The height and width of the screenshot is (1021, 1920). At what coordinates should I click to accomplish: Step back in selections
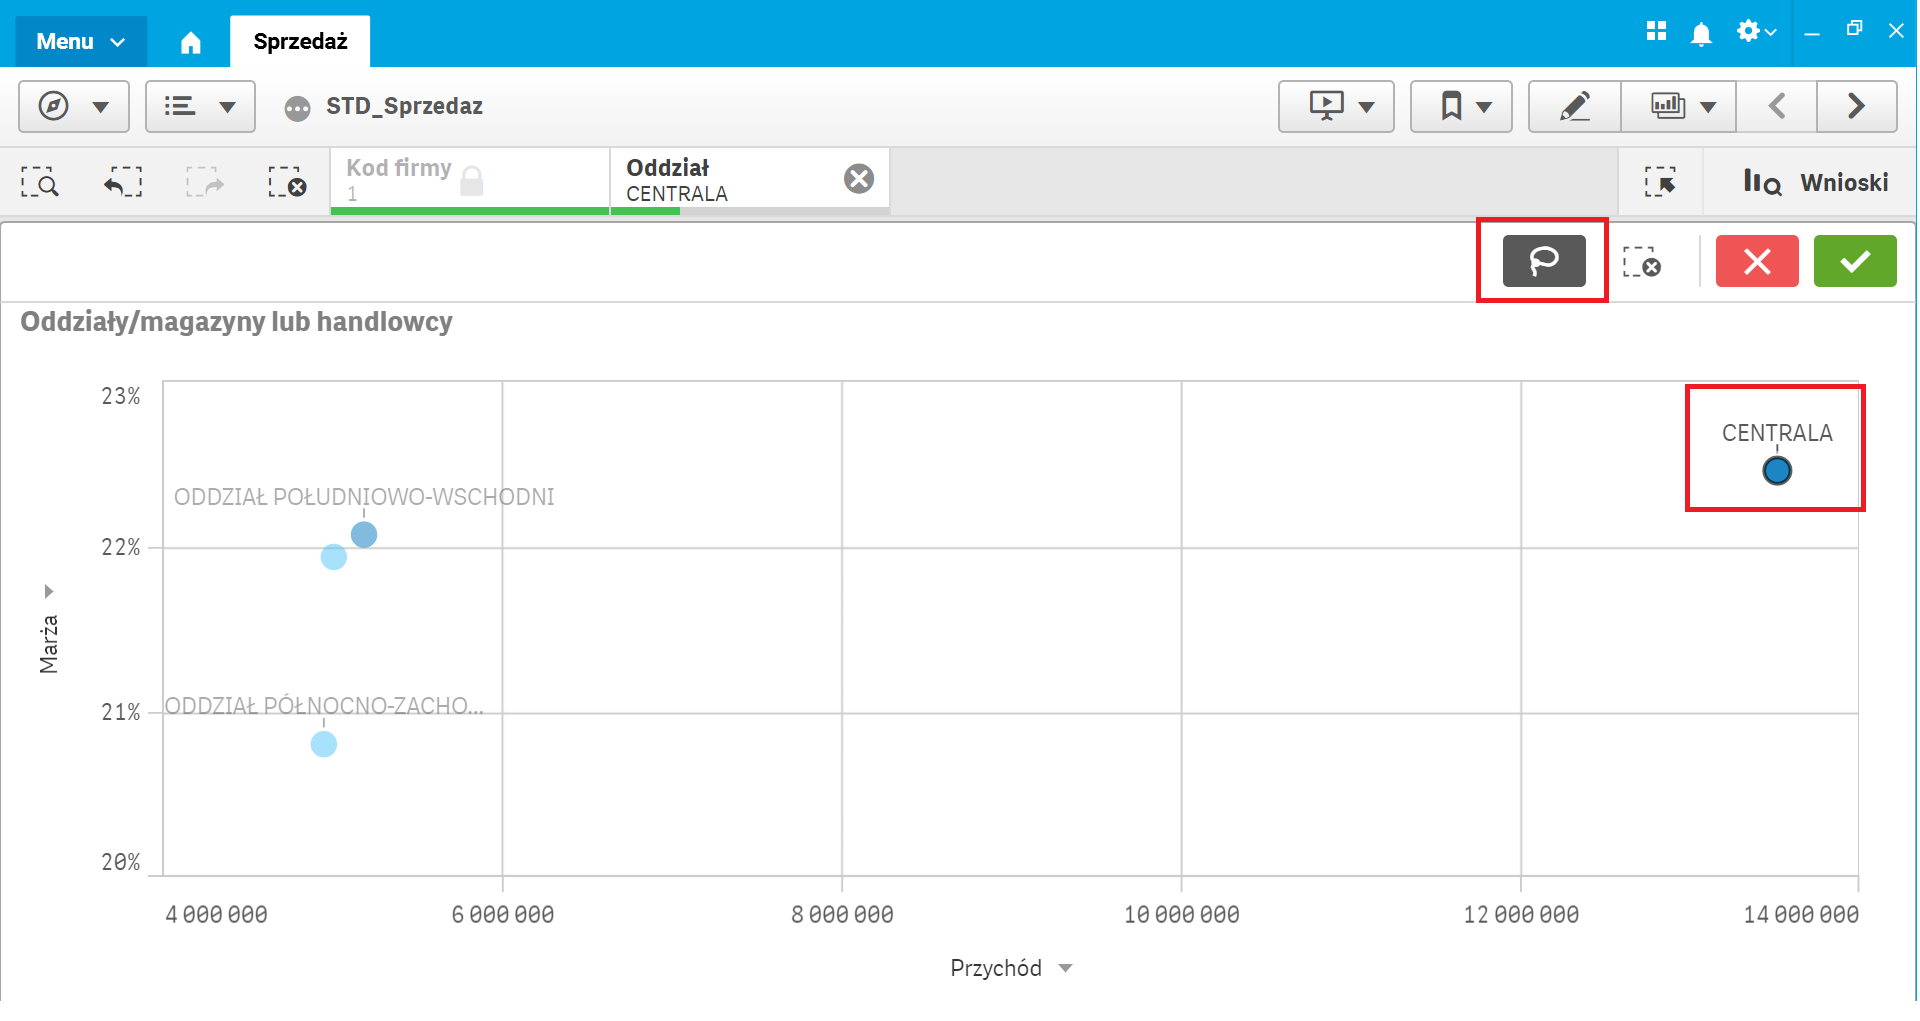pos(123,182)
